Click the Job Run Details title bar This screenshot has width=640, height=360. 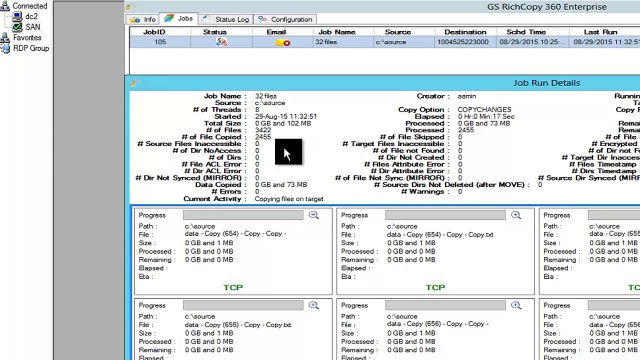tap(382, 83)
